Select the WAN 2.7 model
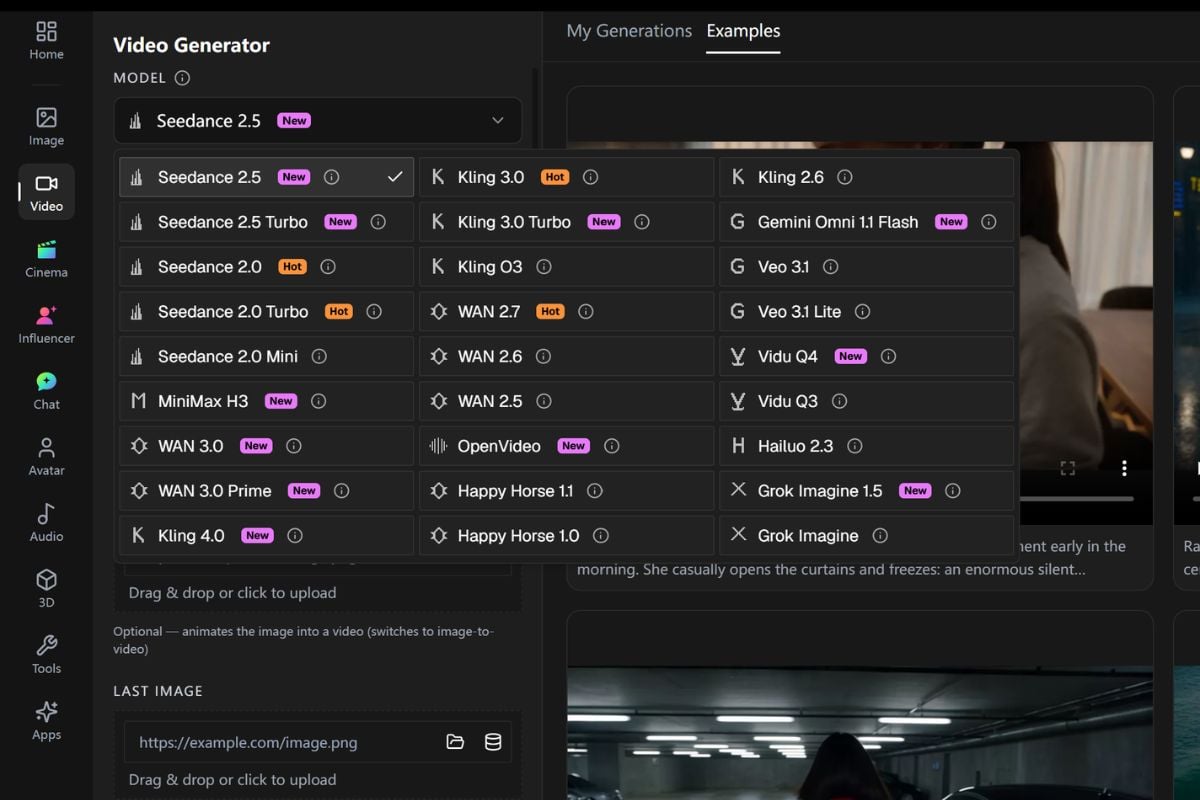Viewport: 1200px width, 800px height. (x=566, y=312)
